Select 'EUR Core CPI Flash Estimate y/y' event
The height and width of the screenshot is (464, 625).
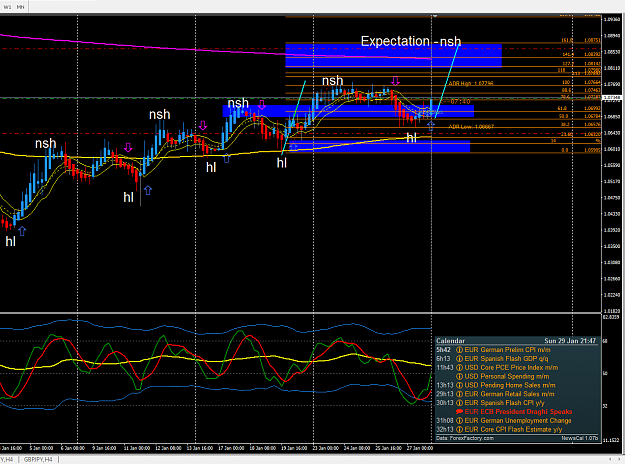tap(513, 429)
